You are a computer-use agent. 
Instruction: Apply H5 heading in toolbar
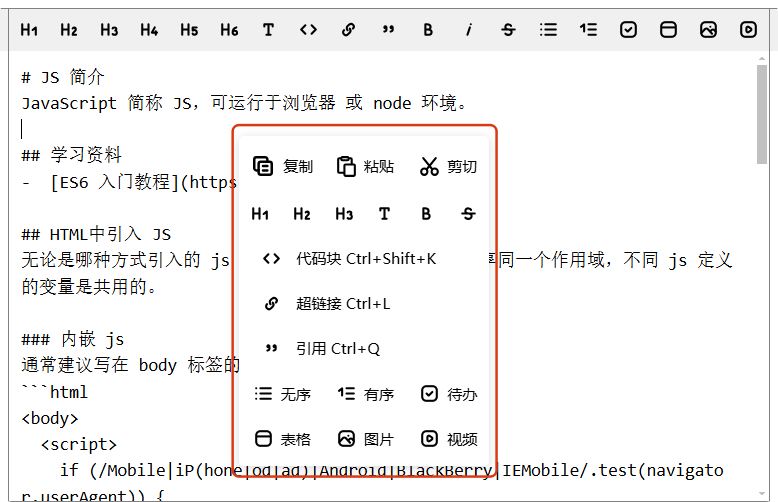click(189, 30)
